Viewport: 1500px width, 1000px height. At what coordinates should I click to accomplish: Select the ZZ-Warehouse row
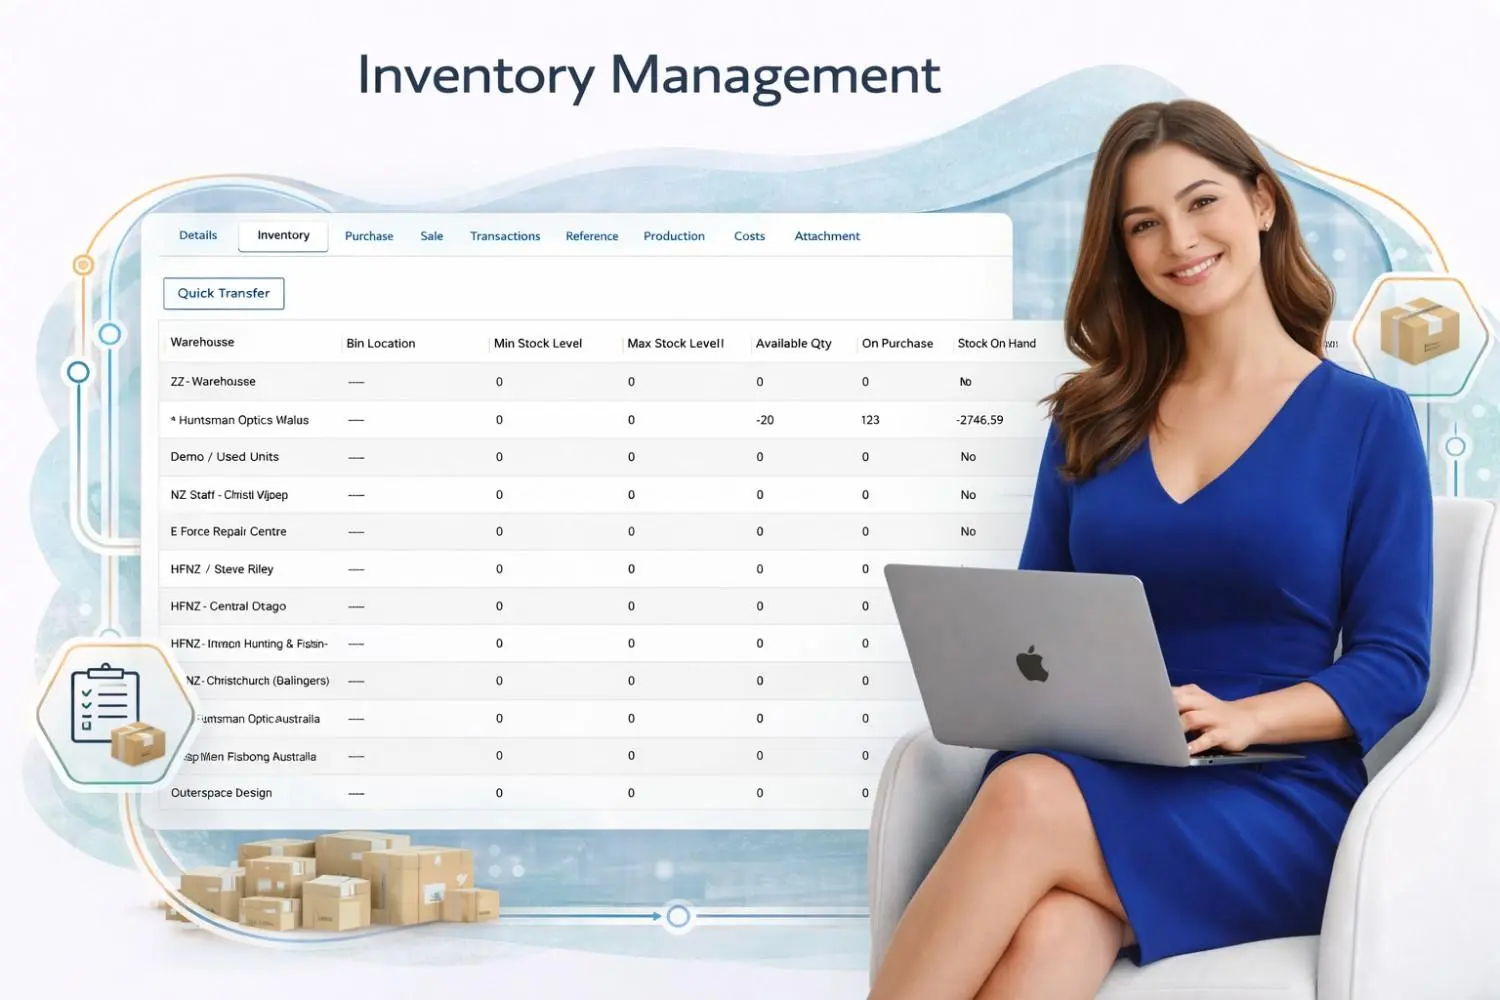(x=213, y=381)
